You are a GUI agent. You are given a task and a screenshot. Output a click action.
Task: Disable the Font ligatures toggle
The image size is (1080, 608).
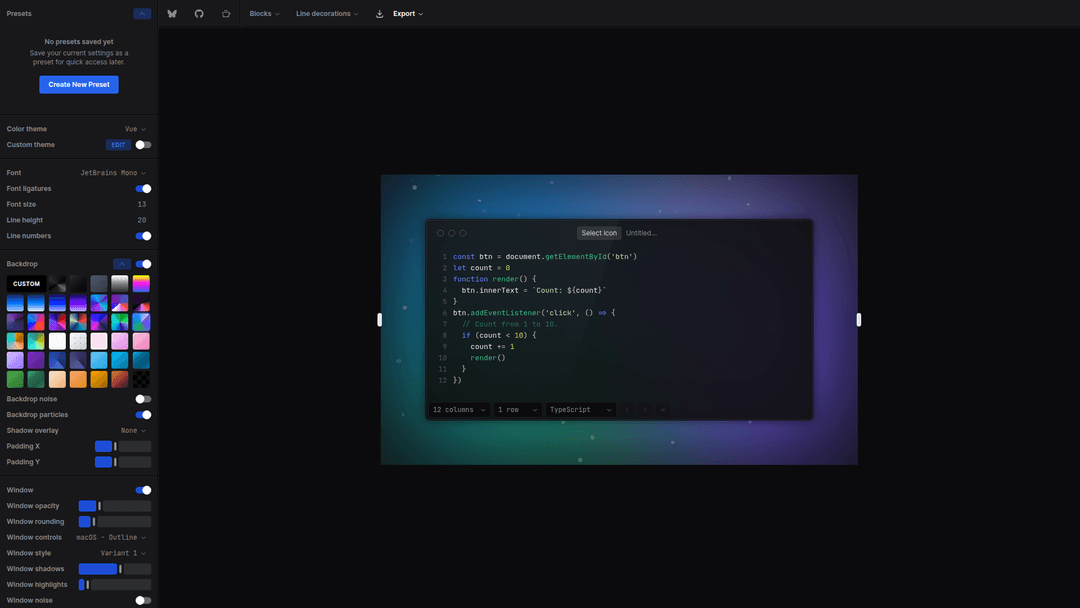pyautogui.click(x=143, y=189)
